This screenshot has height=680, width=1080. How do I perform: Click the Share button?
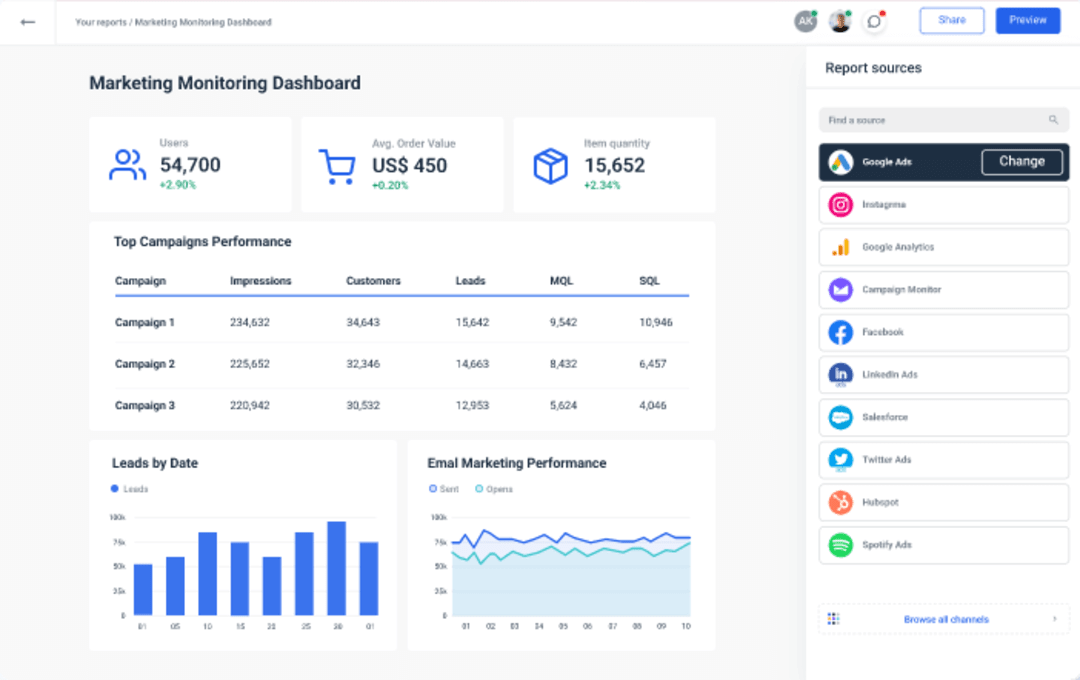[x=951, y=20]
